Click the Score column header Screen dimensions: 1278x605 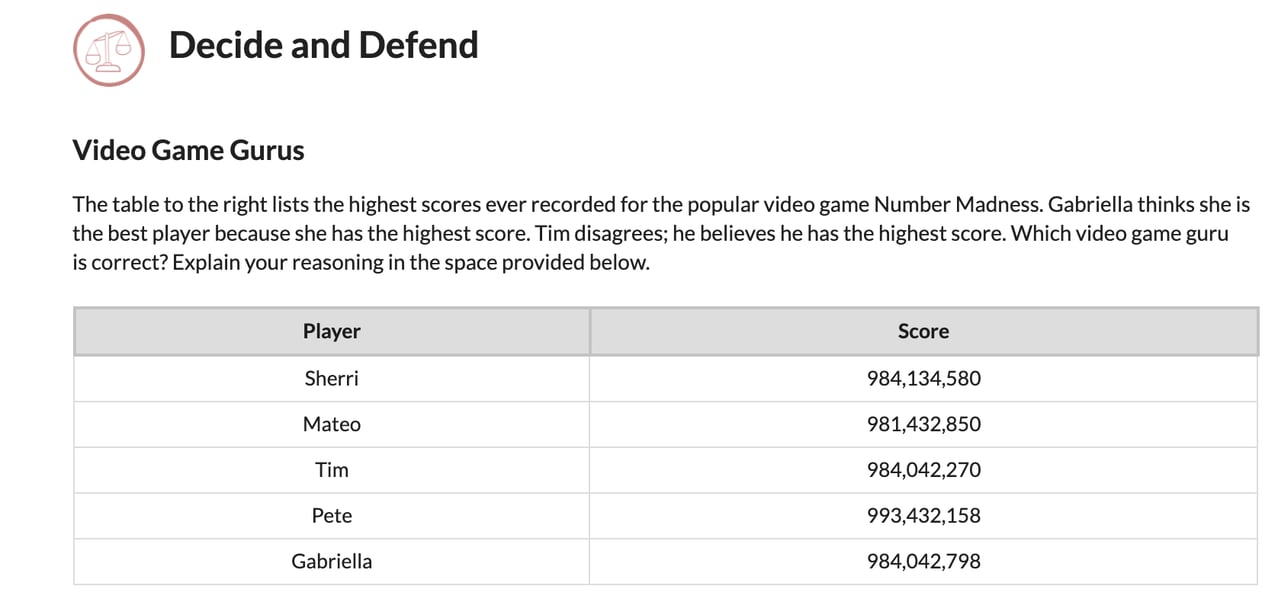[x=923, y=331]
